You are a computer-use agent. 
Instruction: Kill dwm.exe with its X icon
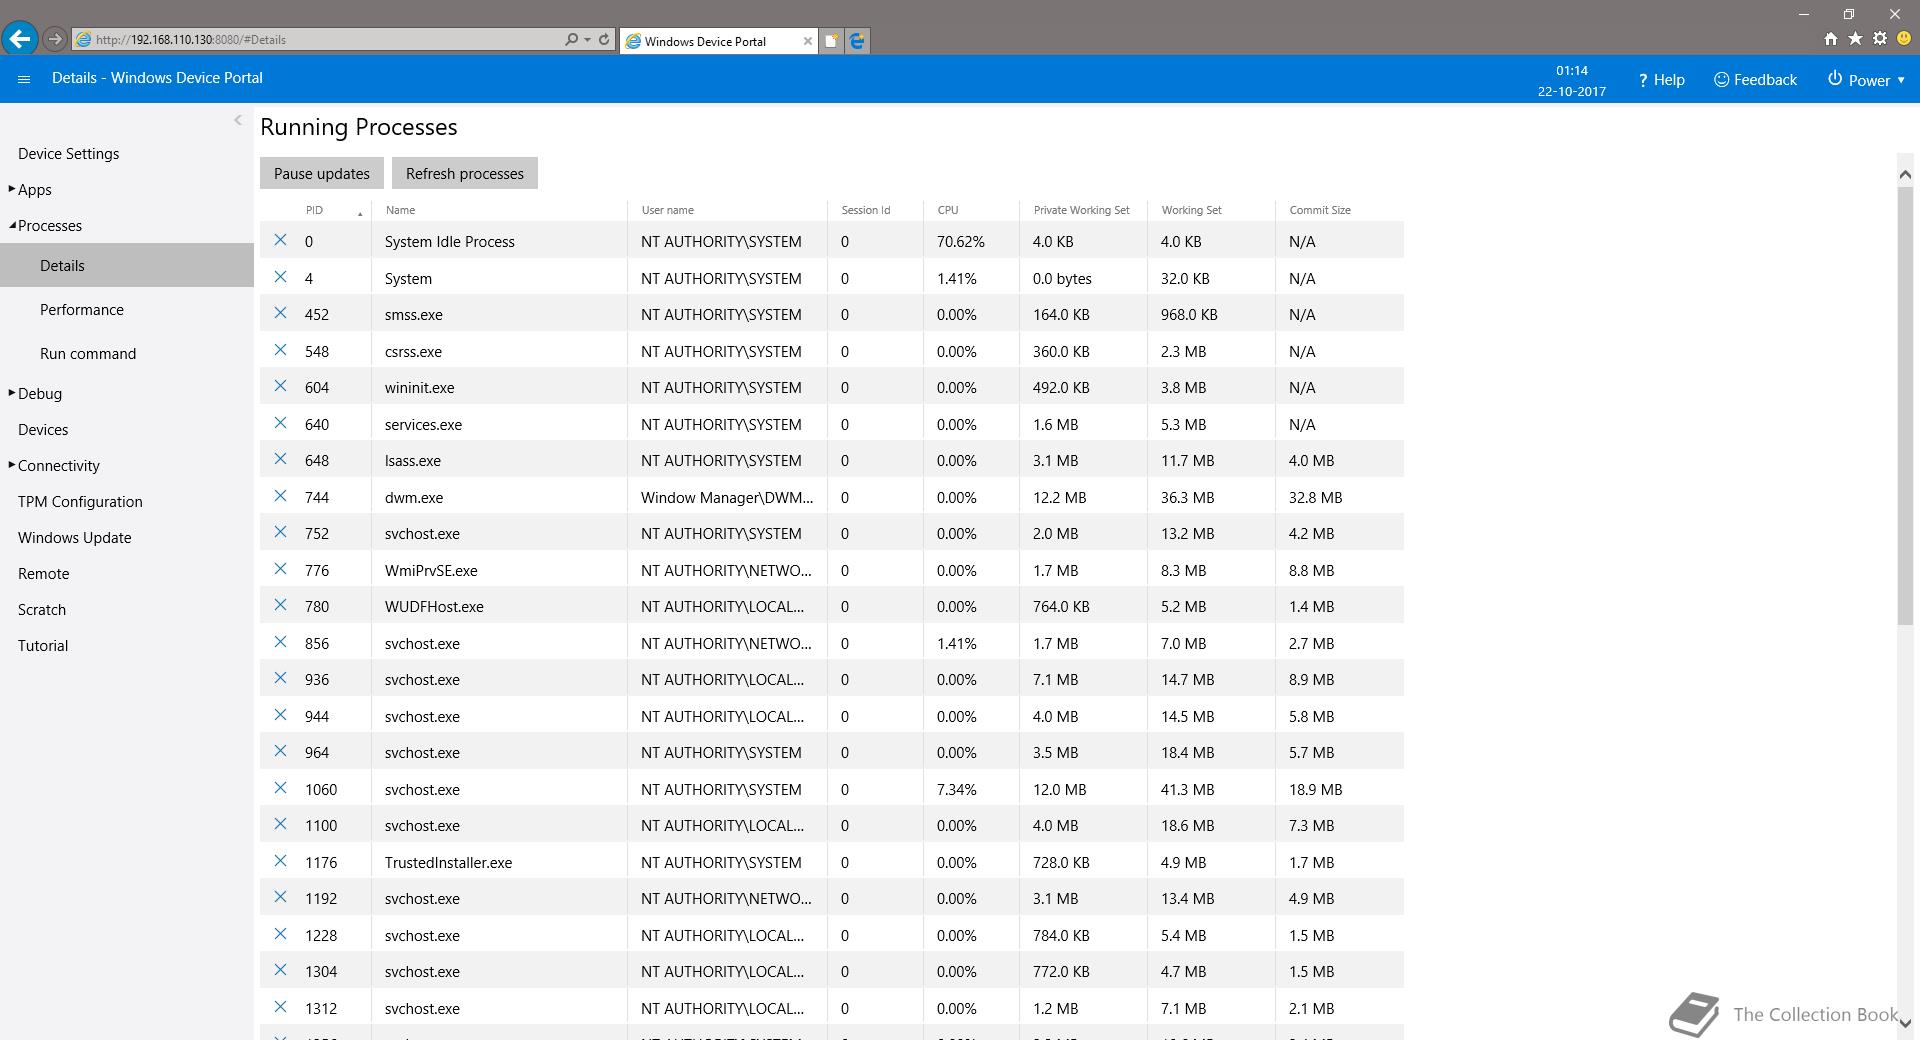coord(281,496)
